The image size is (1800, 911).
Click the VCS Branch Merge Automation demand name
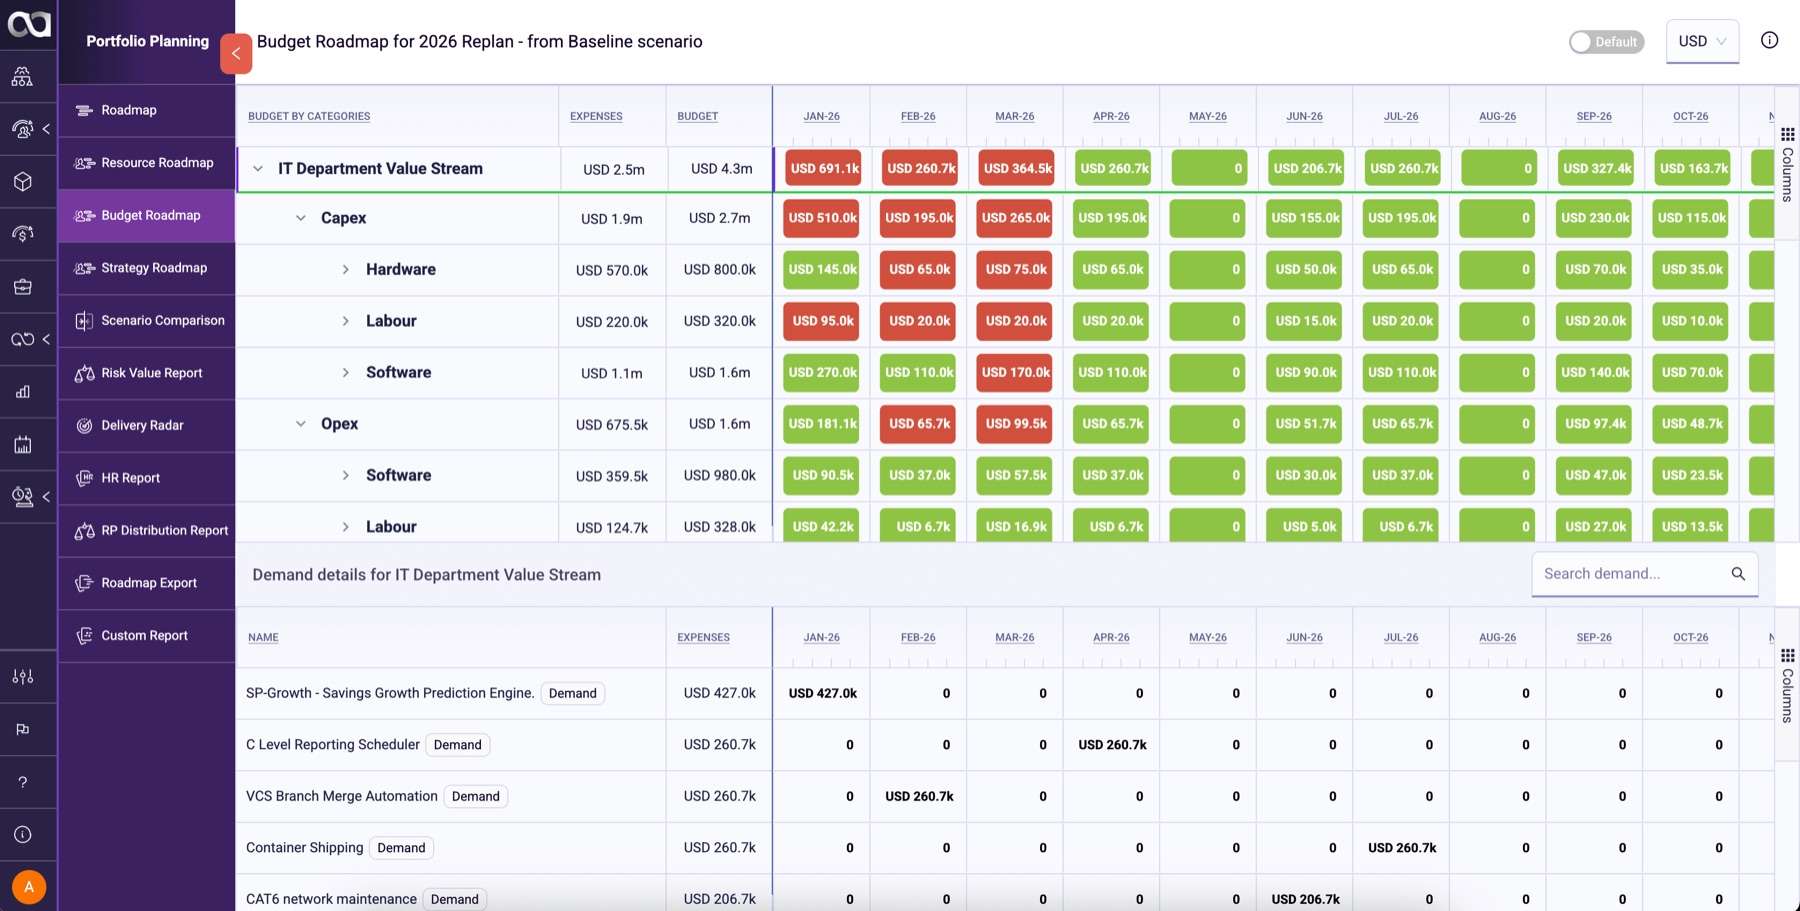[342, 797]
